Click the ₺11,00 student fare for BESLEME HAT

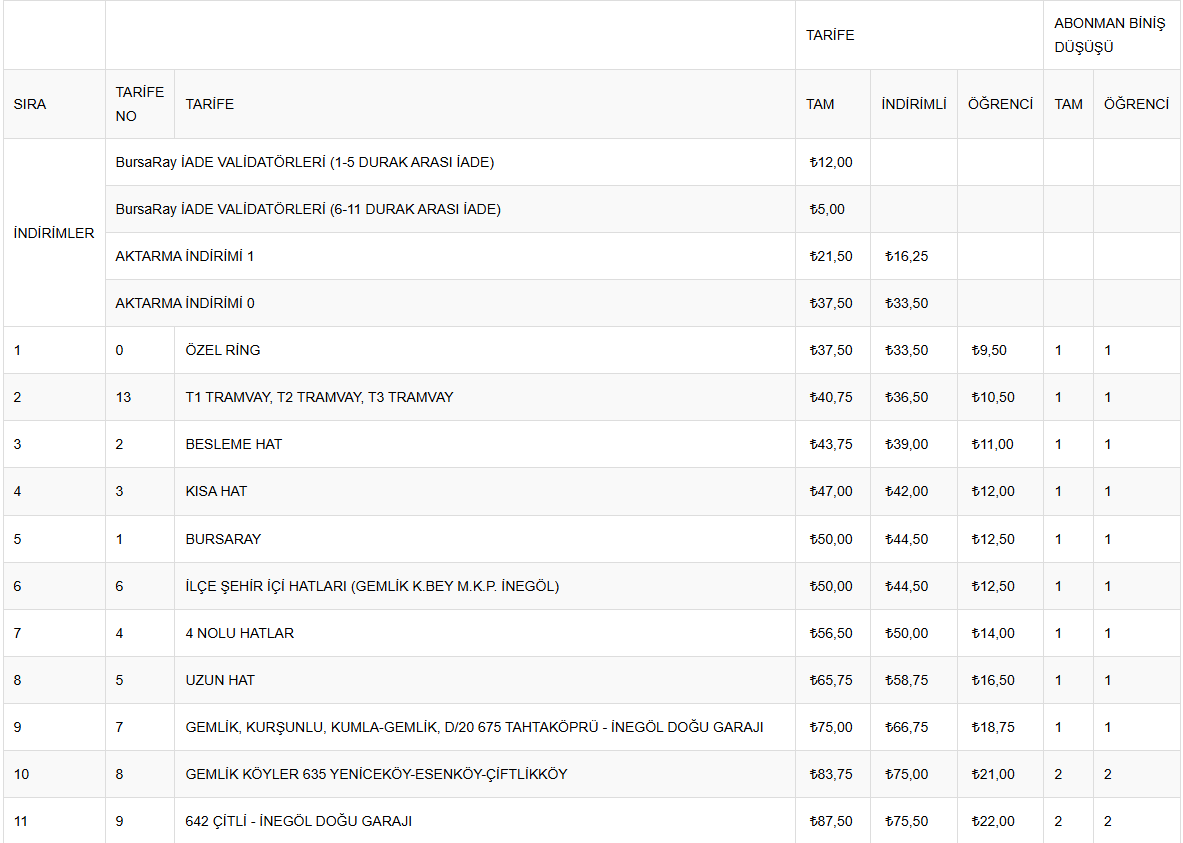tap(993, 445)
